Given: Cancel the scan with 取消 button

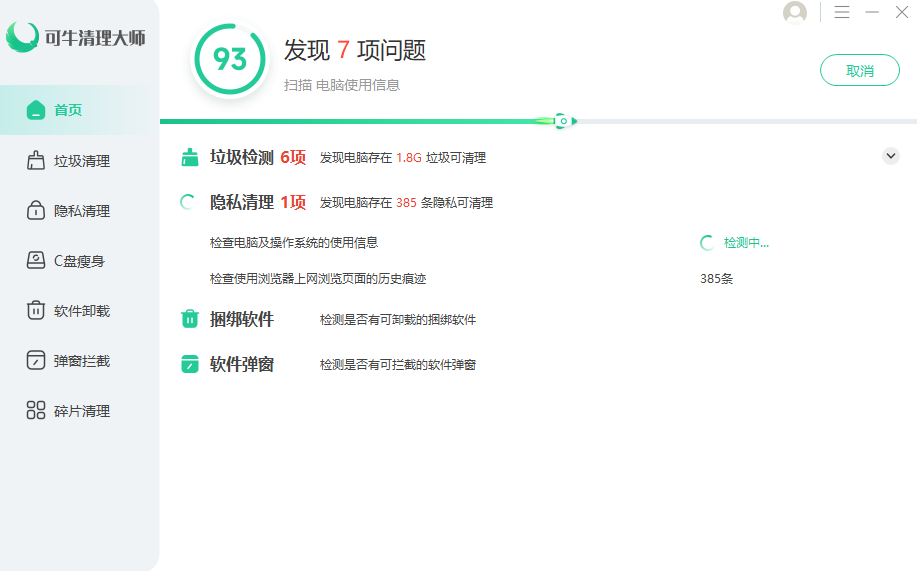Looking at the screenshot, I should coord(859,71).
